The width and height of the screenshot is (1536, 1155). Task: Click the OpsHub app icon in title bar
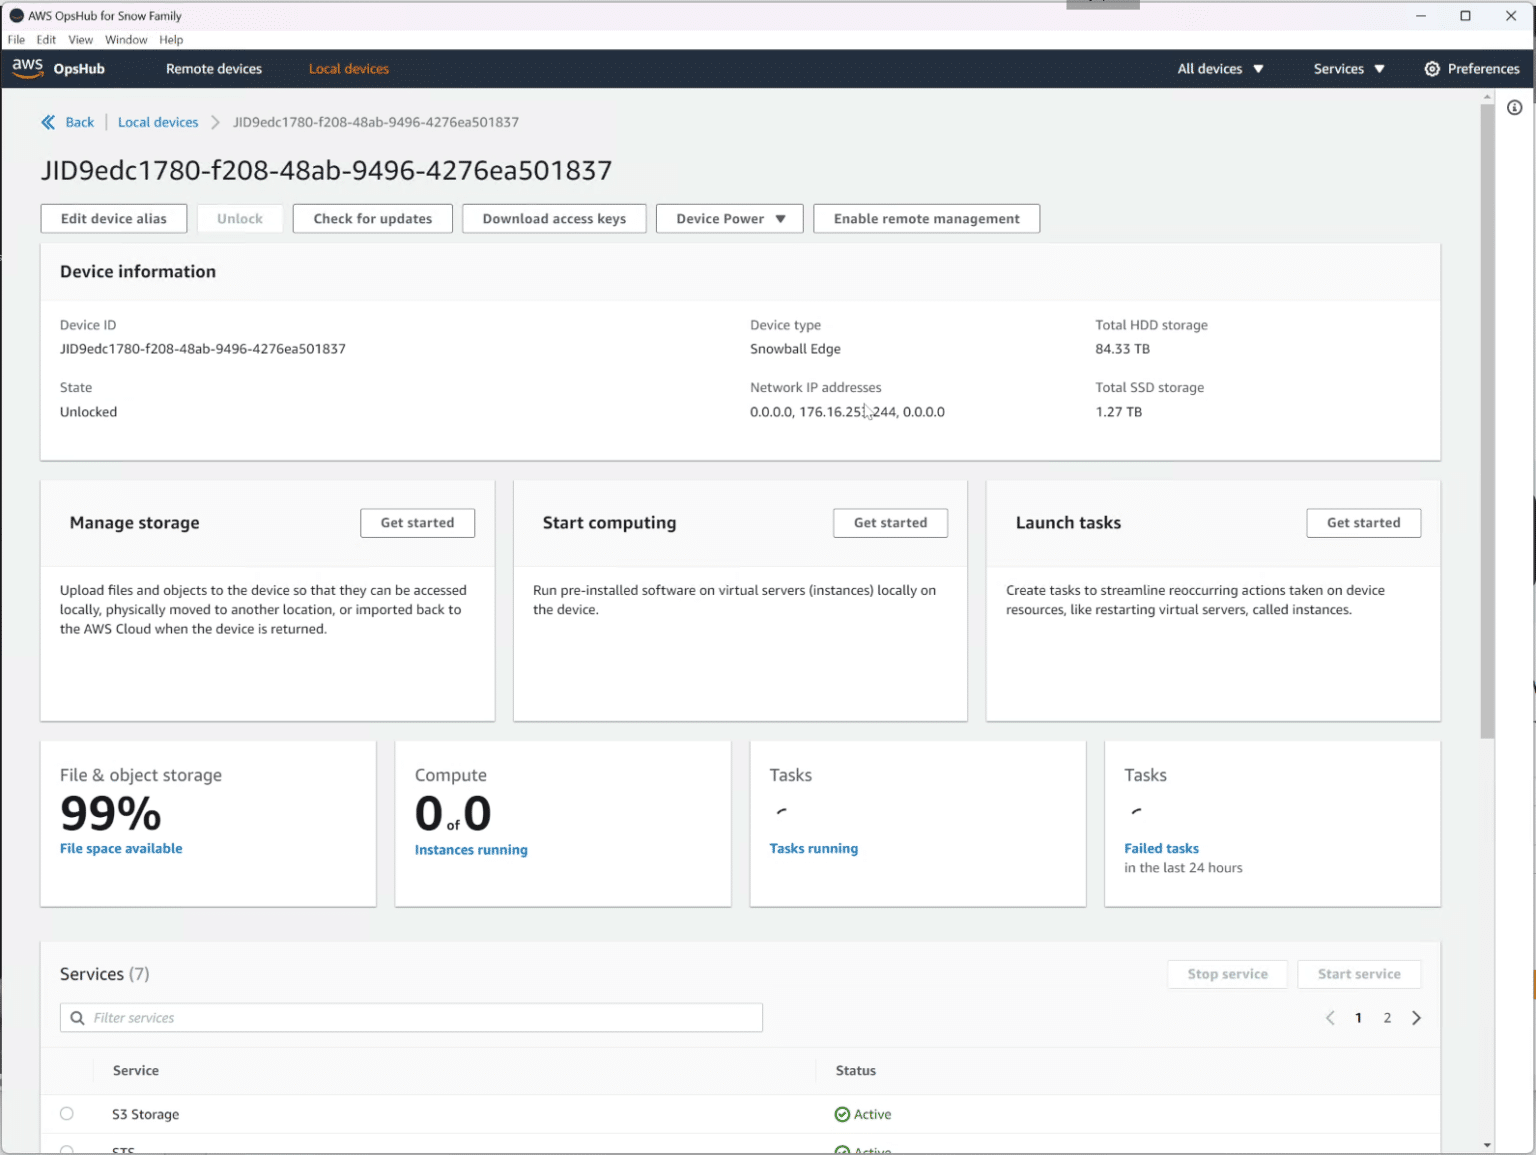[16, 16]
